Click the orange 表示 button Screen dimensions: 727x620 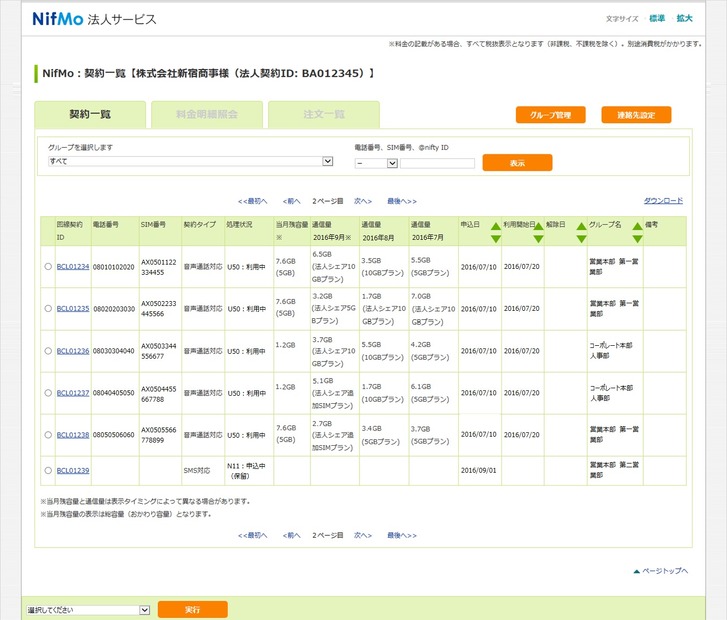517,163
